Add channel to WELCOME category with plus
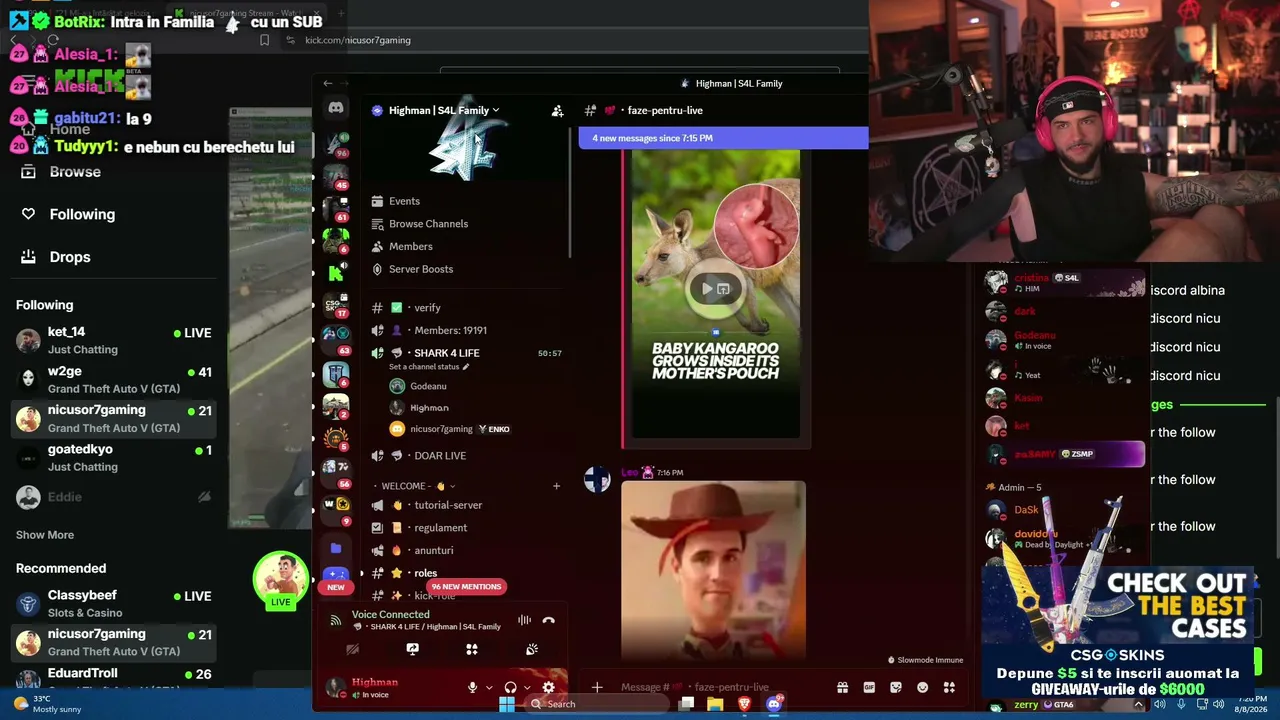1280x720 pixels. (x=556, y=486)
